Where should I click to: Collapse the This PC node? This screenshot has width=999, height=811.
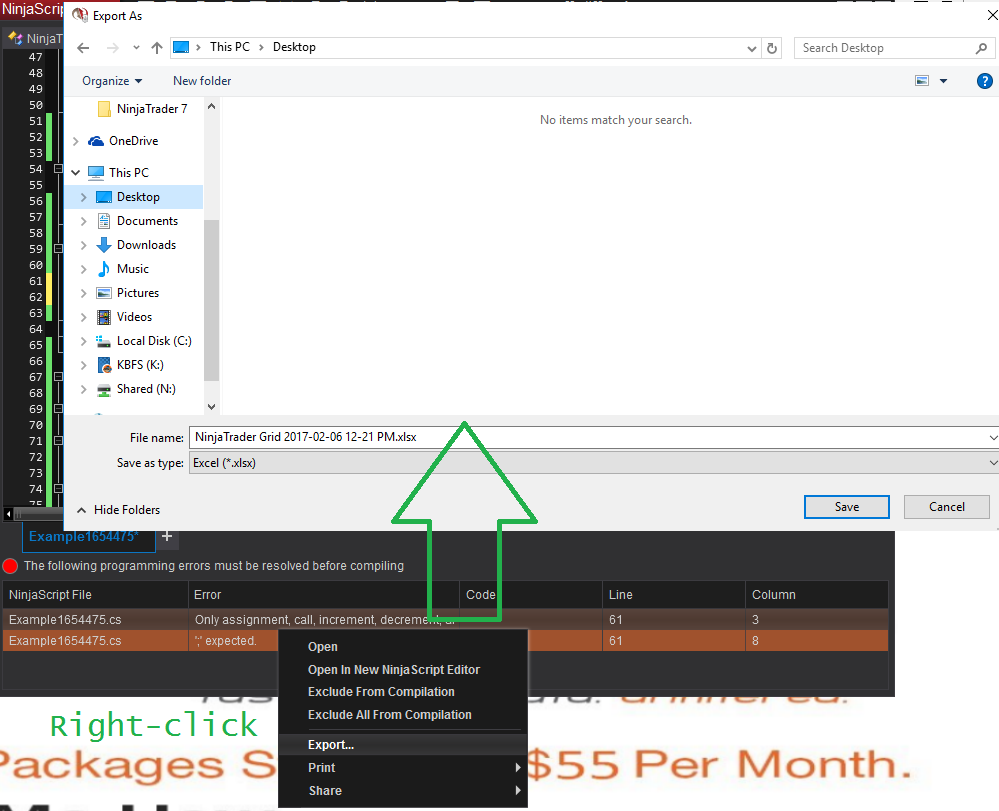[x=76, y=173]
